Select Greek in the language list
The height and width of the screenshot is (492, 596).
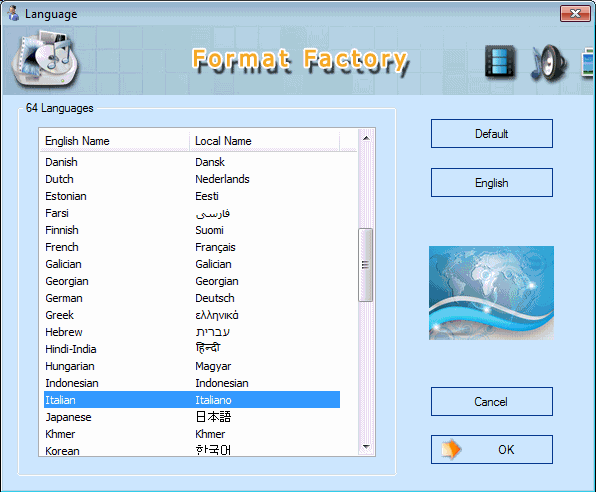59,315
